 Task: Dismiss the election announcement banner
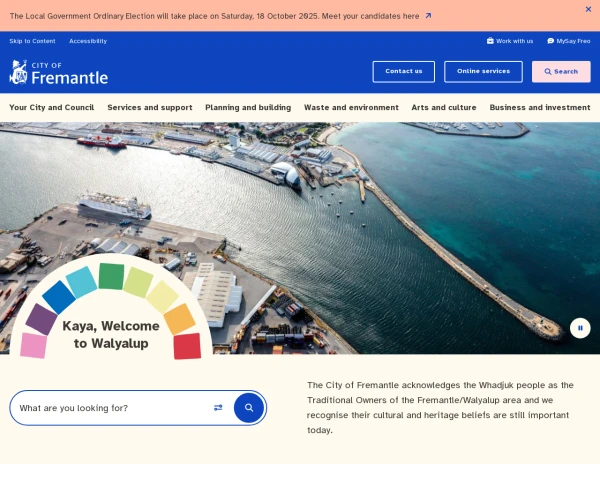pyautogui.click(x=588, y=9)
